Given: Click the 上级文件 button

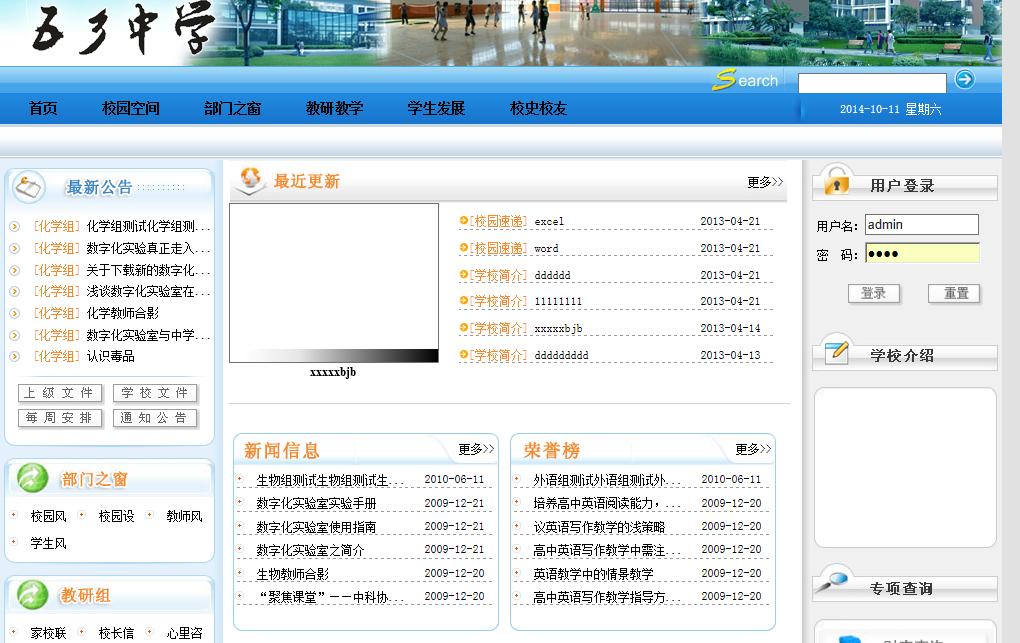Looking at the screenshot, I should tap(59, 393).
